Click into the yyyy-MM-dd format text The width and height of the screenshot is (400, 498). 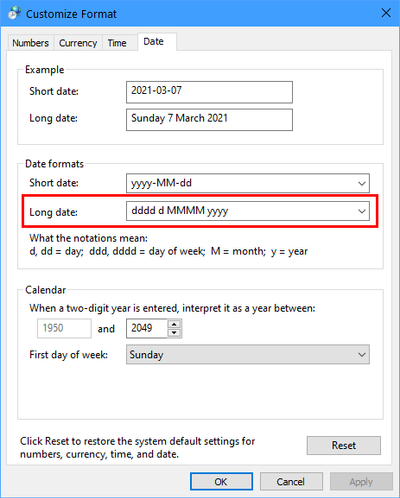(161, 183)
